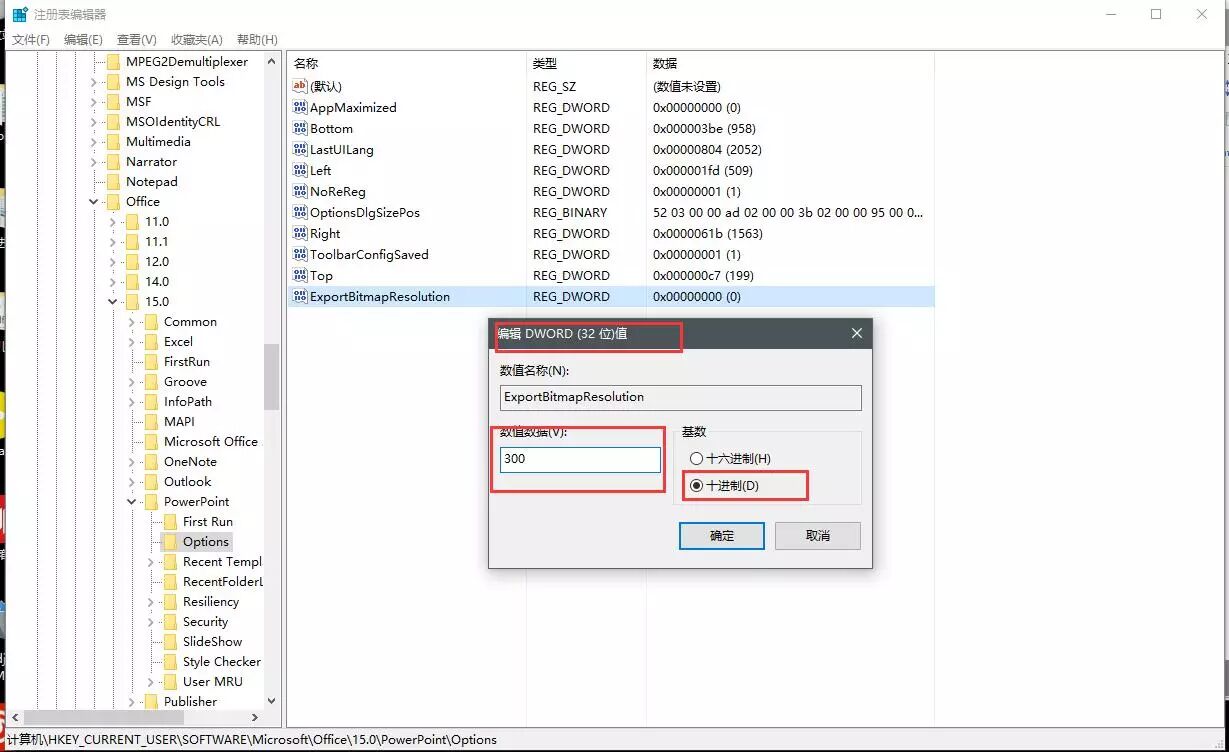Click the 15.0 folder icon in tree

click(132, 301)
